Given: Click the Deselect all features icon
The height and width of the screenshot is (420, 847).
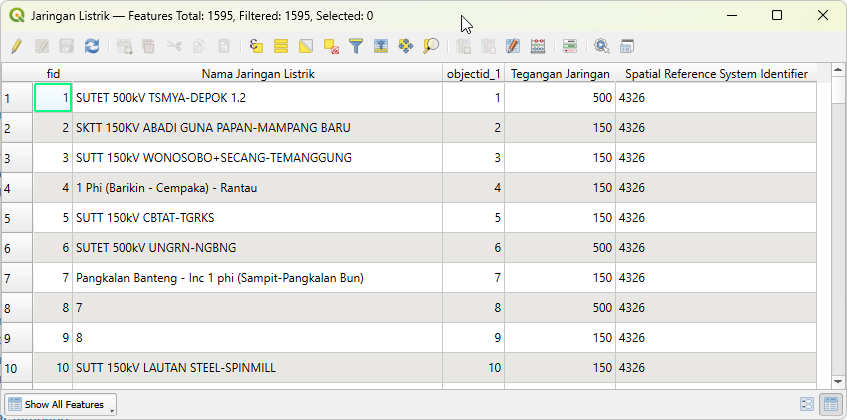Looking at the screenshot, I should [331, 46].
